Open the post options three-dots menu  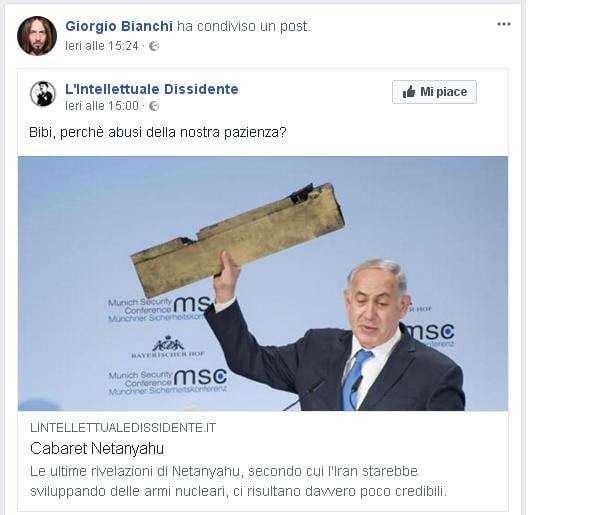504,24
